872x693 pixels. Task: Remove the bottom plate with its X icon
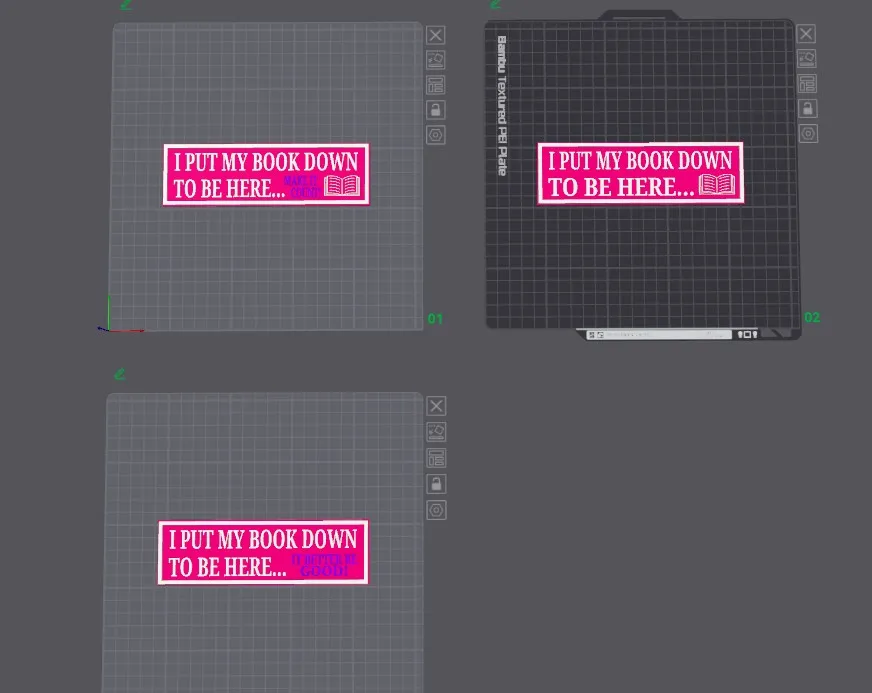[436, 406]
